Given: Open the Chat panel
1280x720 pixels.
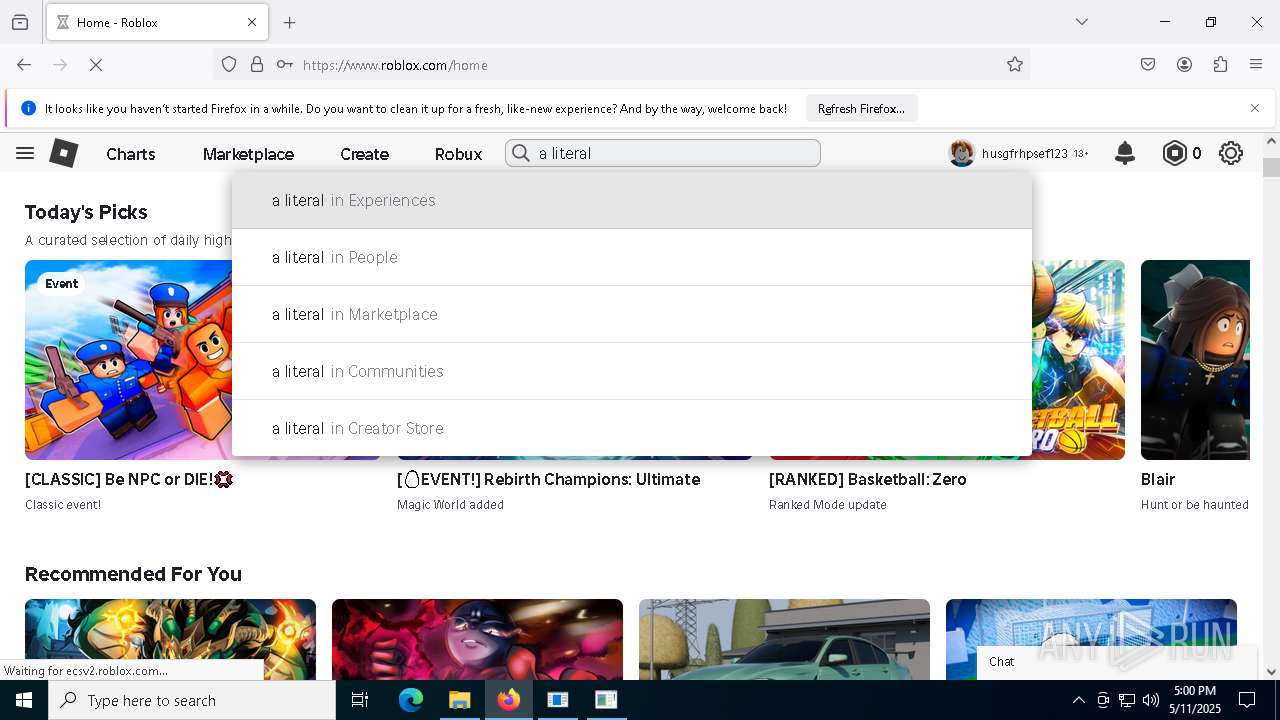Looking at the screenshot, I should (x=1116, y=662).
